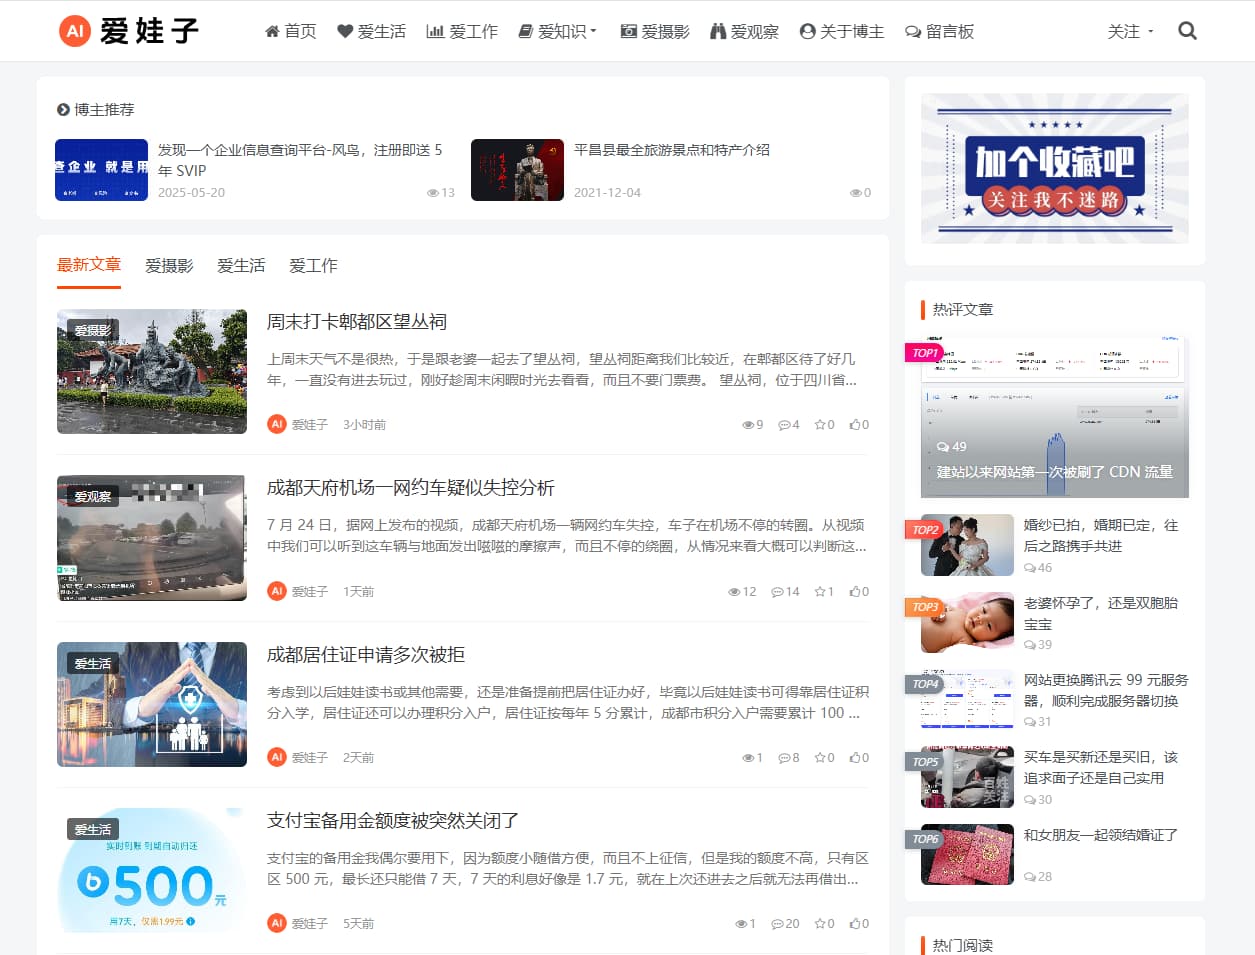Click the thumbs-up like icon on 居住证 article

click(855, 758)
